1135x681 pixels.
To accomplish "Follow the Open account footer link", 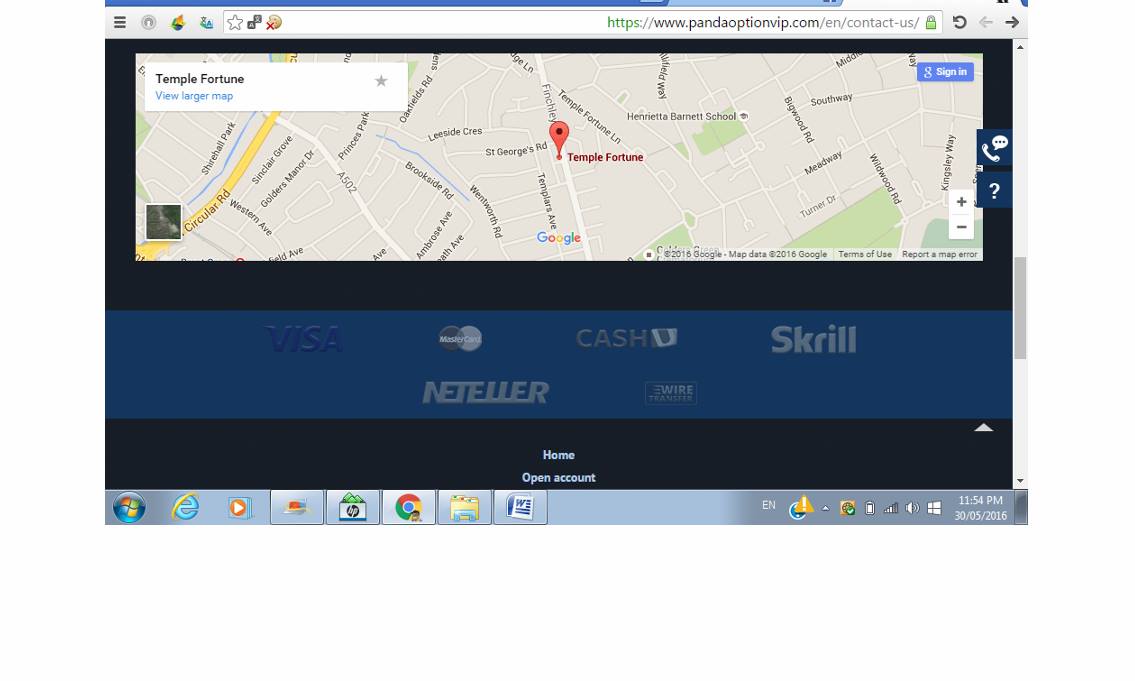I will click(x=558, y=478).
